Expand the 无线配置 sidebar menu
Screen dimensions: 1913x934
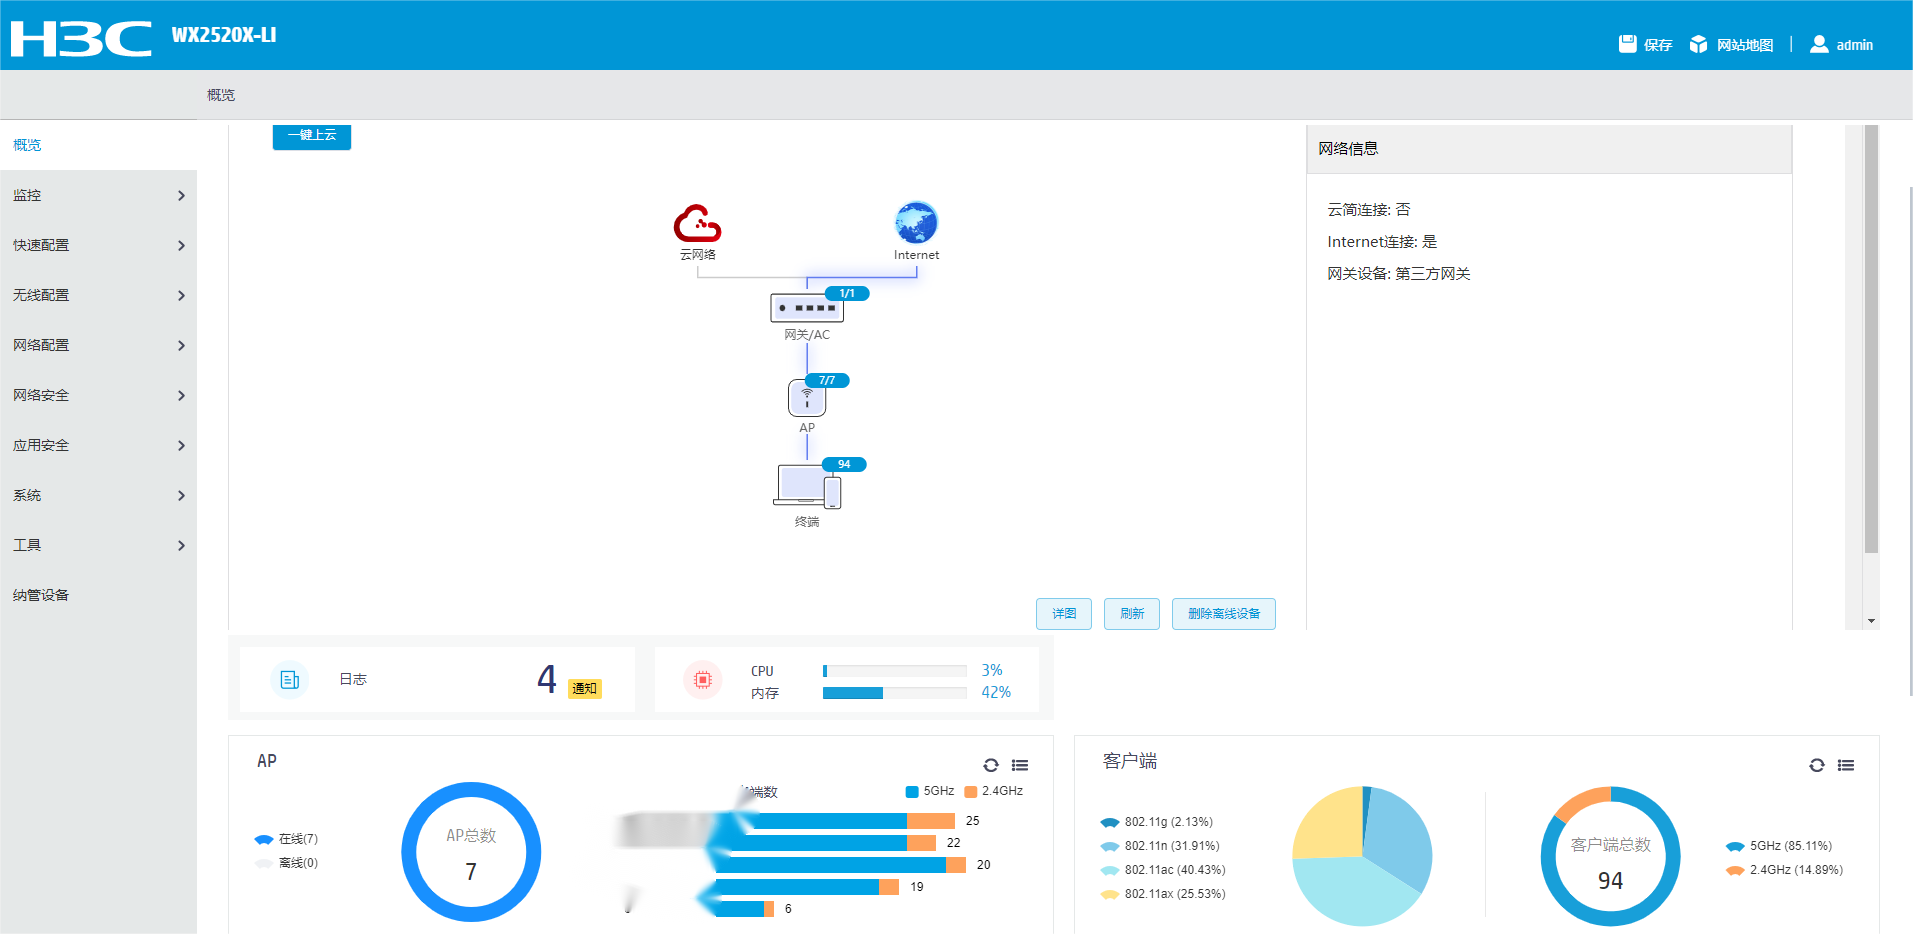click(x=98, y=295)
